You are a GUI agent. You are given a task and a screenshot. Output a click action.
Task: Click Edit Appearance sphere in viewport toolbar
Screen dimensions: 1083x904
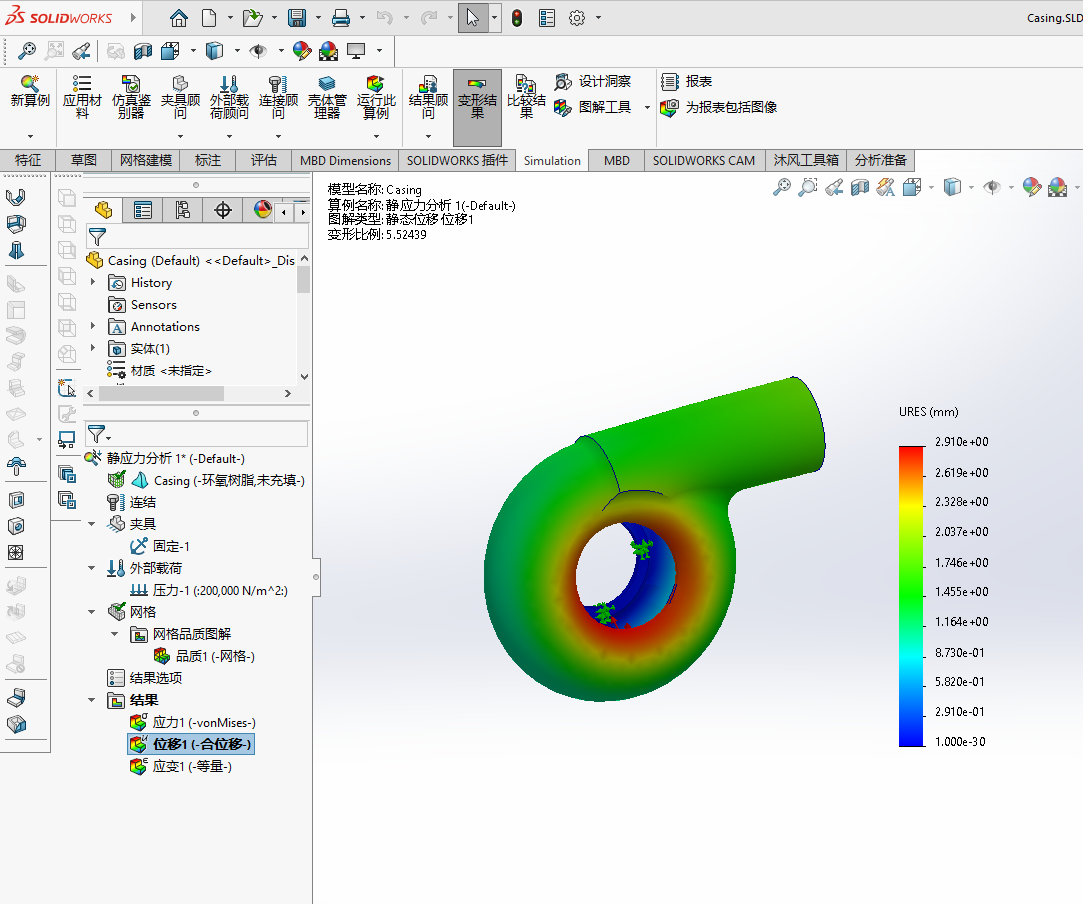1031,186
